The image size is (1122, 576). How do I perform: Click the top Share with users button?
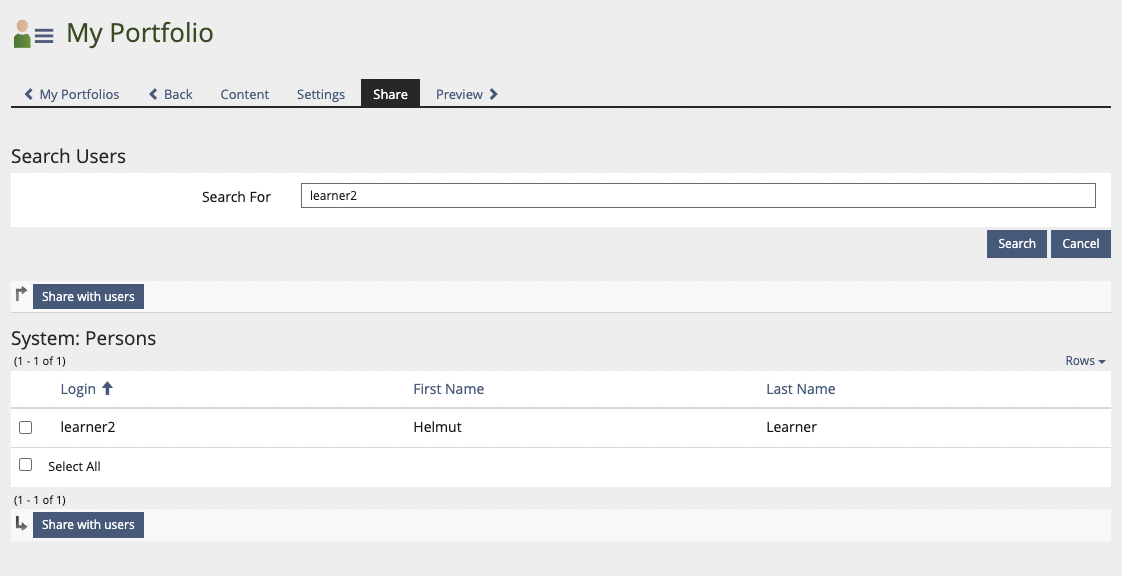(88, 296)
